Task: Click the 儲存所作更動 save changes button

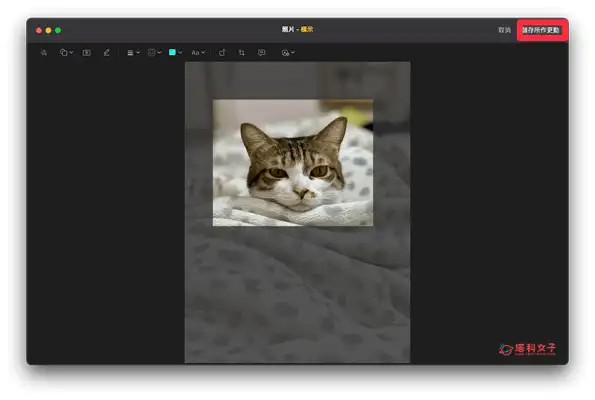Action: click(541, 30)
